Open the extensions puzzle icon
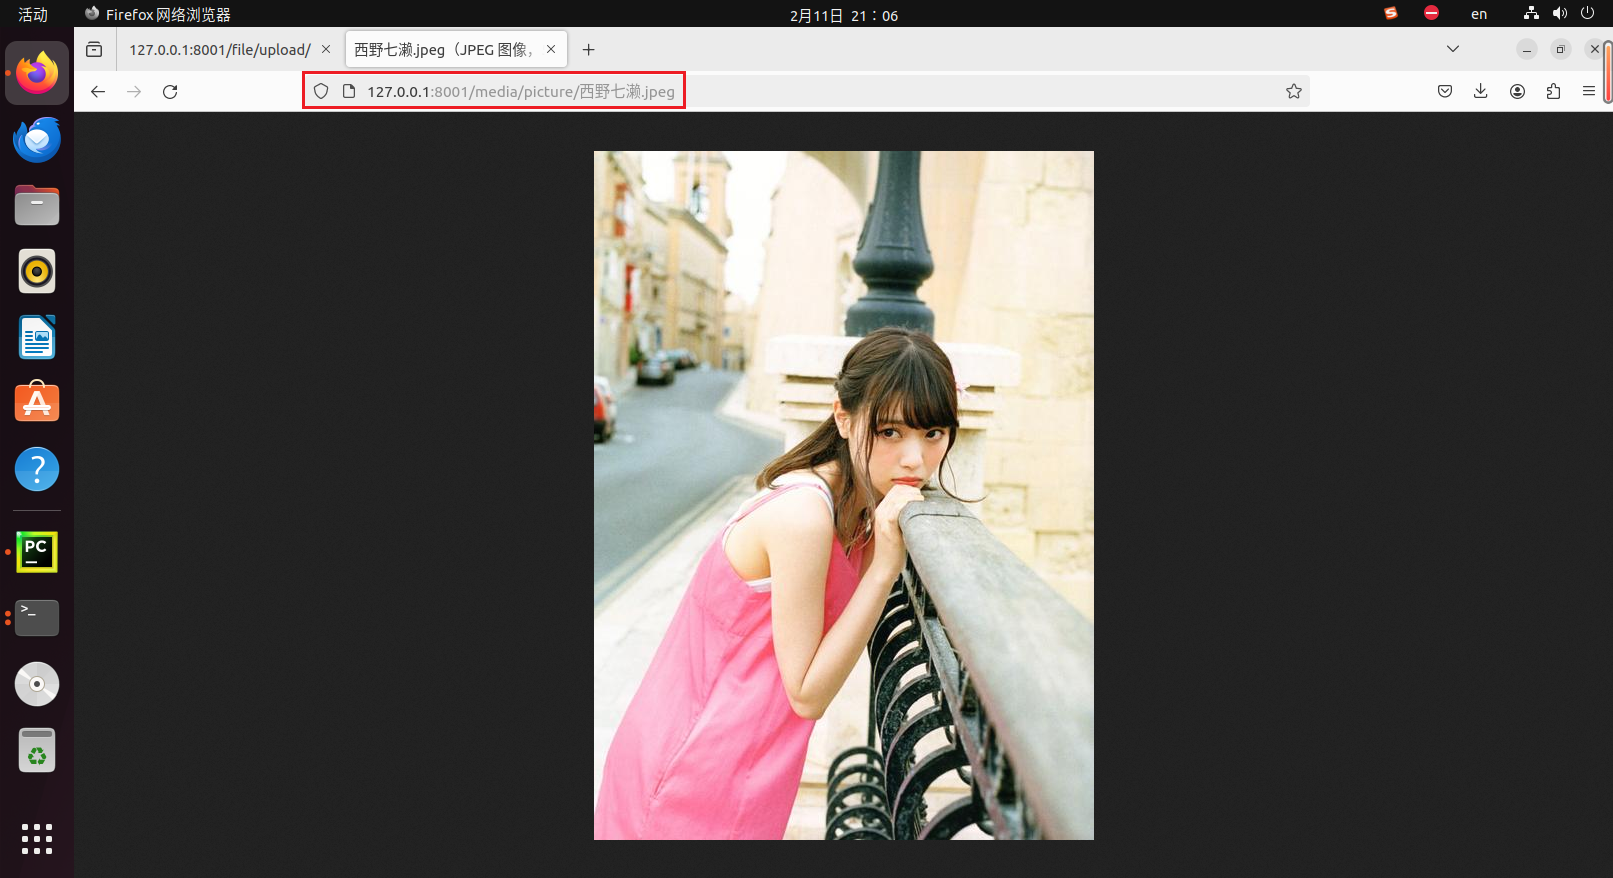Screen dimensions: 1613x878 [x=1553, y=92]
